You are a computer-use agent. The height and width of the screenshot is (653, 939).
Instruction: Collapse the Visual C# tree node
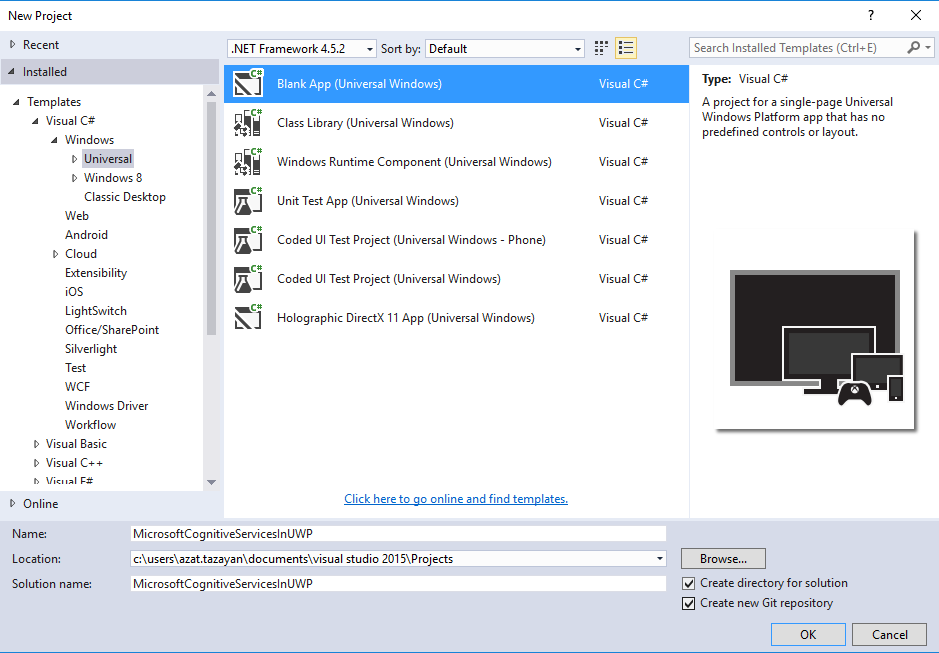click(x=36, y=121)
